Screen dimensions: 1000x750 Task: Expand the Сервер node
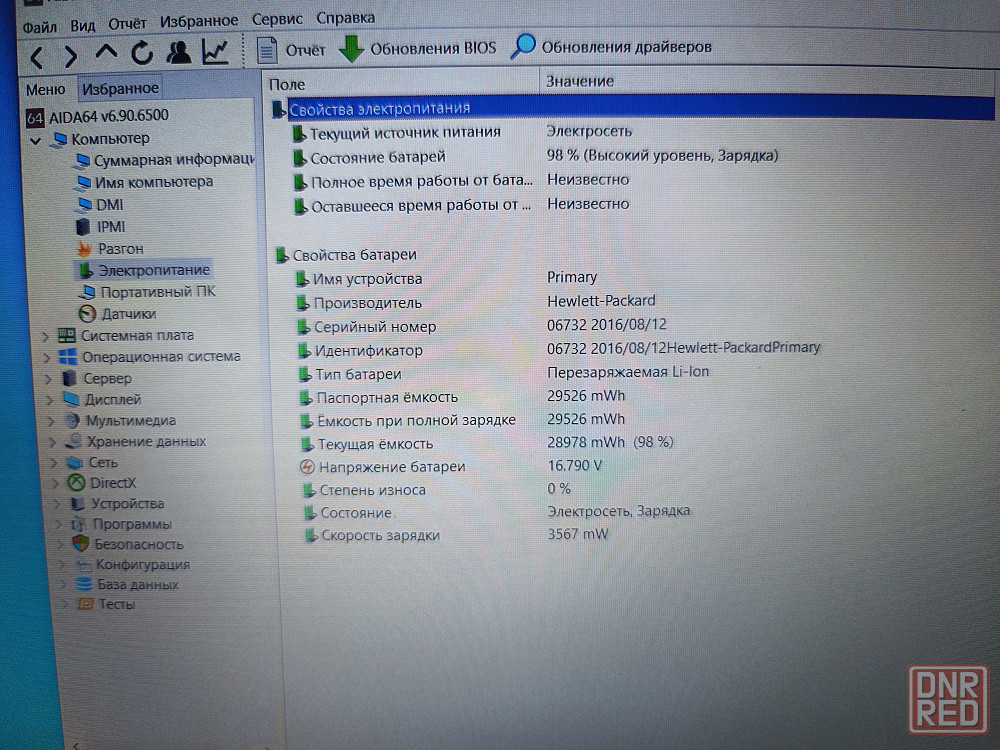48,379
